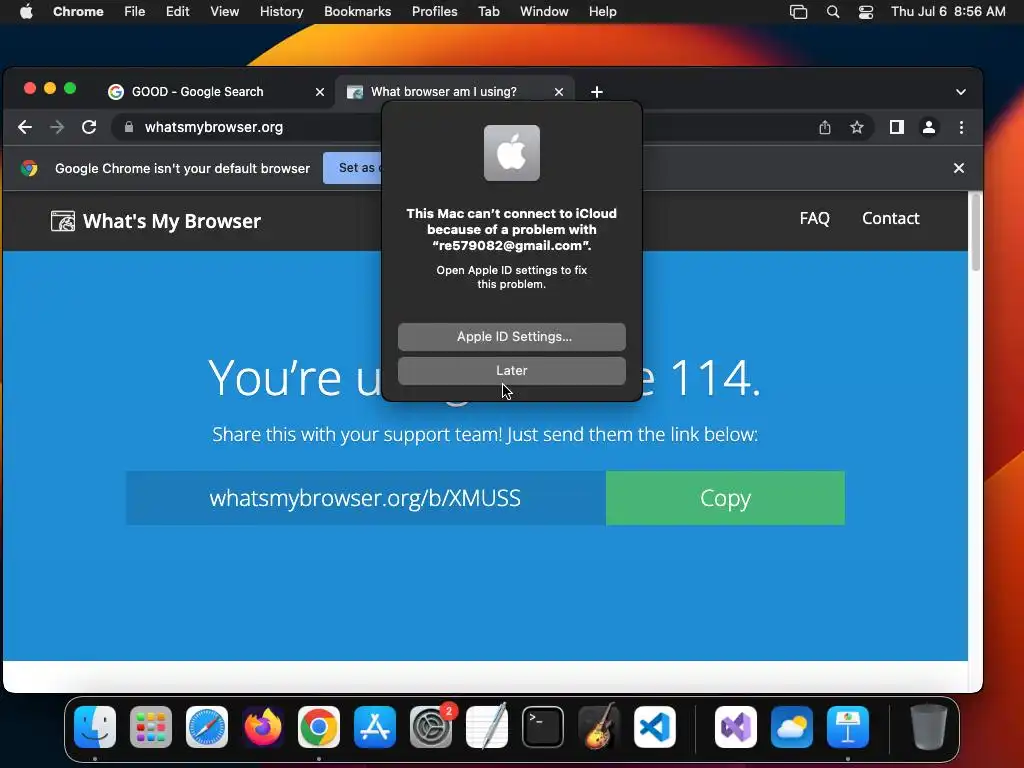View site info lock icon
1024x768 pixels.
[x=129, y=127]
